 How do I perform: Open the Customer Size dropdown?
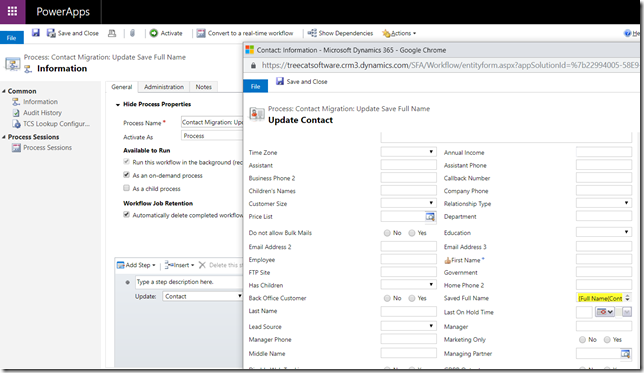(x=408, y=203)
